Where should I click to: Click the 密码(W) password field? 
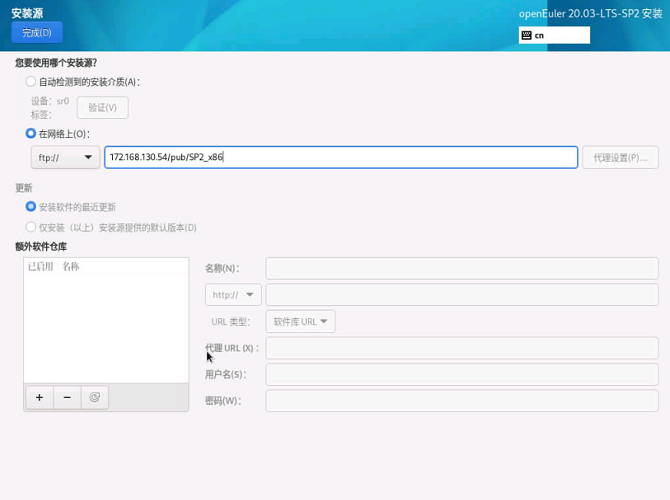461,401
